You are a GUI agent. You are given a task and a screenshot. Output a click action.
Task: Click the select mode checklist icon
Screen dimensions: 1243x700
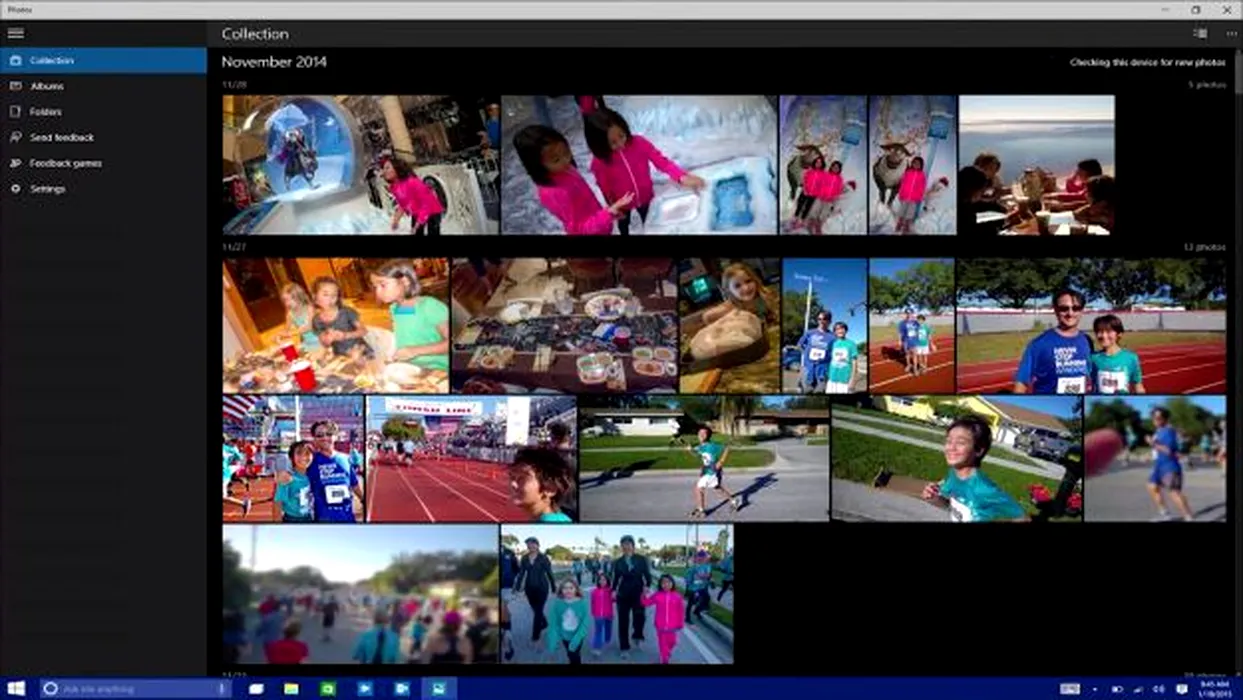[1200, 33]
